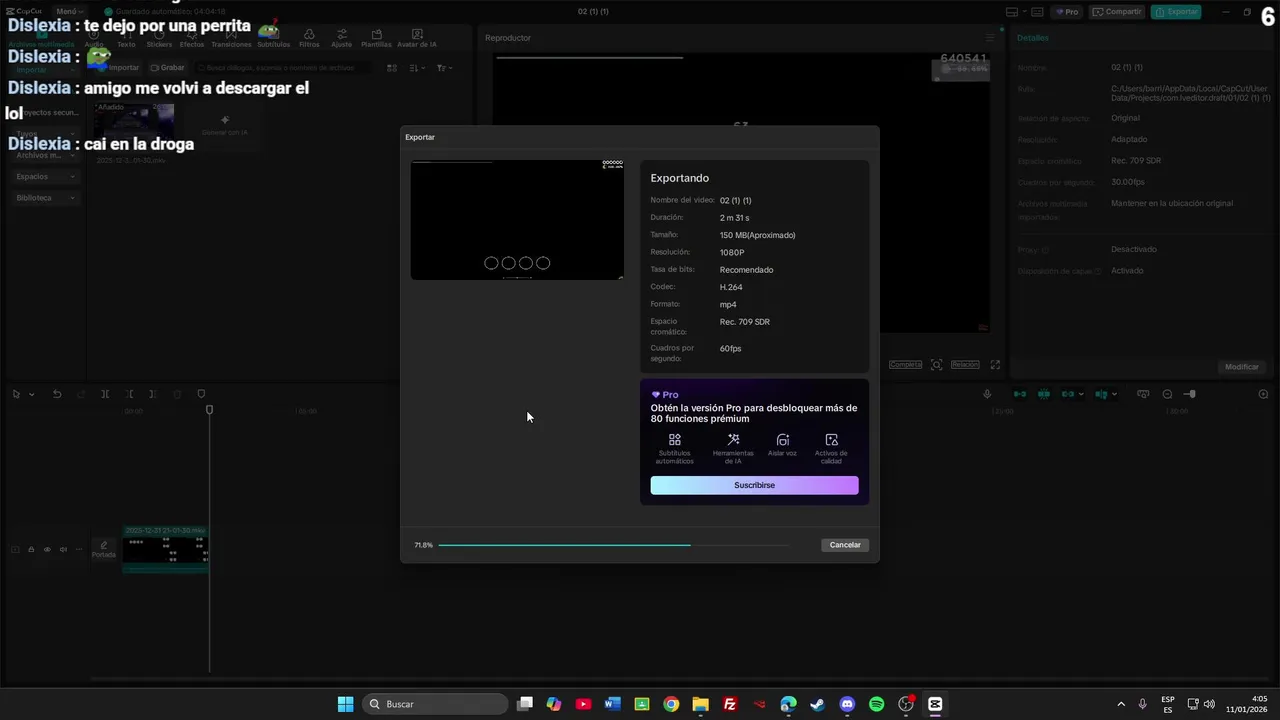This screenshot has height=720, width=1280.
Task: Open track more options ellipsis
Action: coord(78,549)
